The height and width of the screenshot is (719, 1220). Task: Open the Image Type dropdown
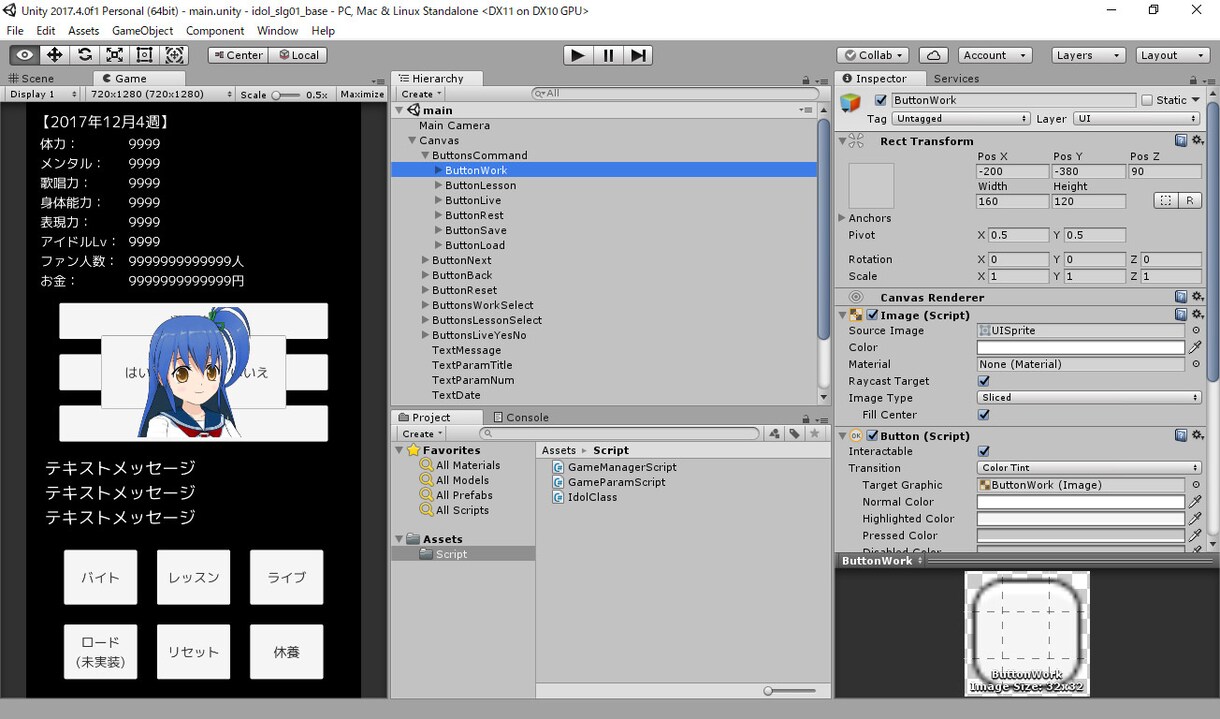pos(1089,398)
